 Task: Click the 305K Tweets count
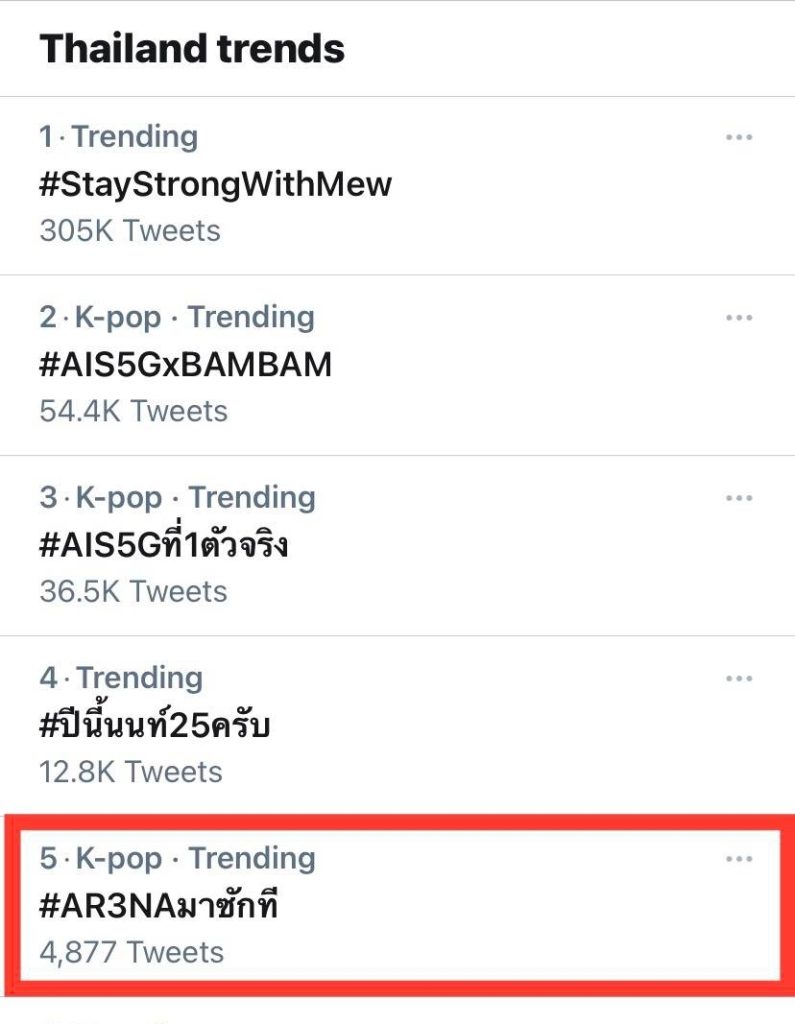[129, 231]
